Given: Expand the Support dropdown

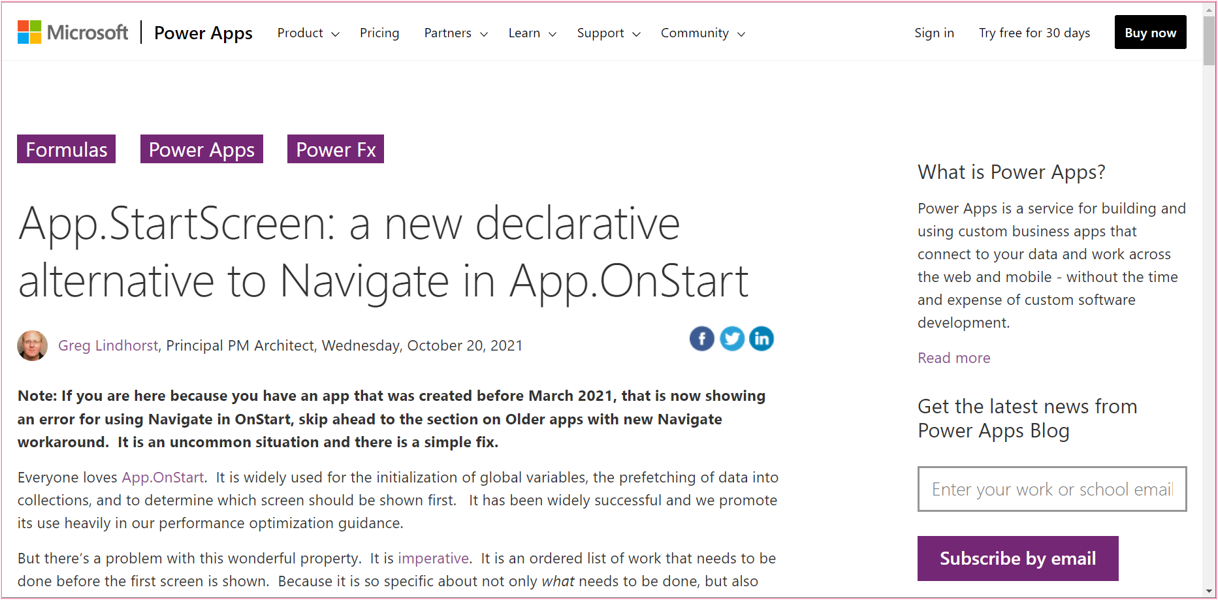Looking at the screenshot, I should coord(608,33).
